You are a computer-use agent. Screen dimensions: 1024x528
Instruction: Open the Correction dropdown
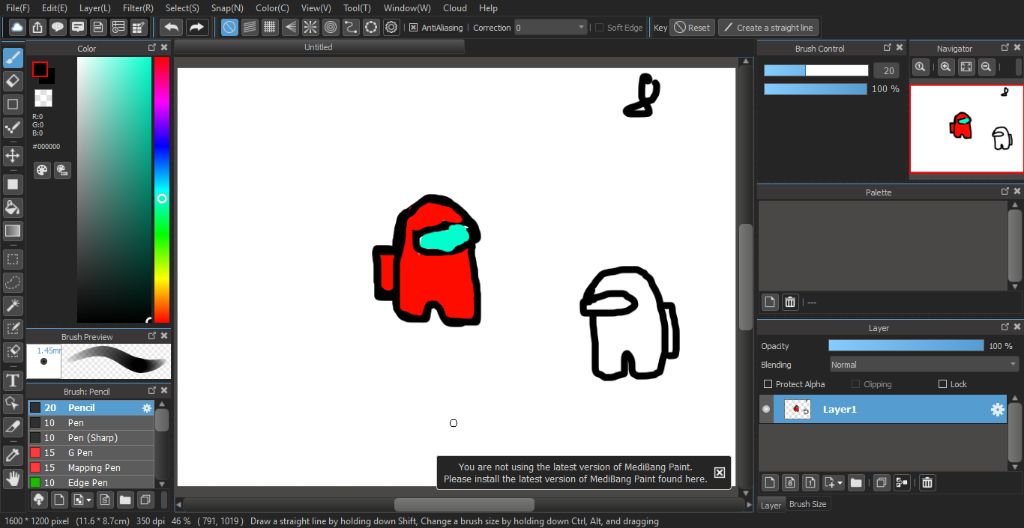click(x=551, y=27)
